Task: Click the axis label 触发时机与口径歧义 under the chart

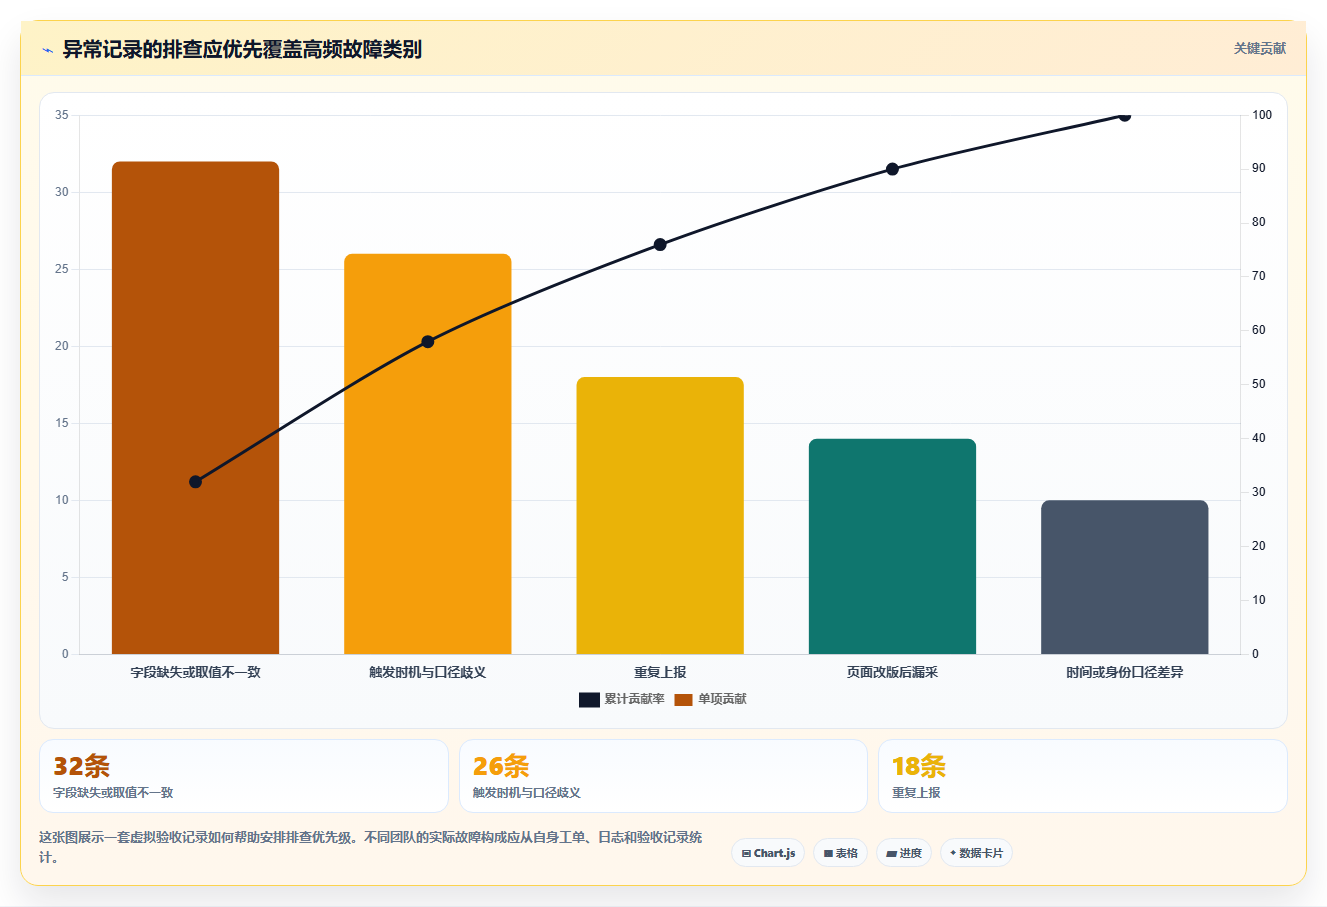Action: [x=428, y=672]
